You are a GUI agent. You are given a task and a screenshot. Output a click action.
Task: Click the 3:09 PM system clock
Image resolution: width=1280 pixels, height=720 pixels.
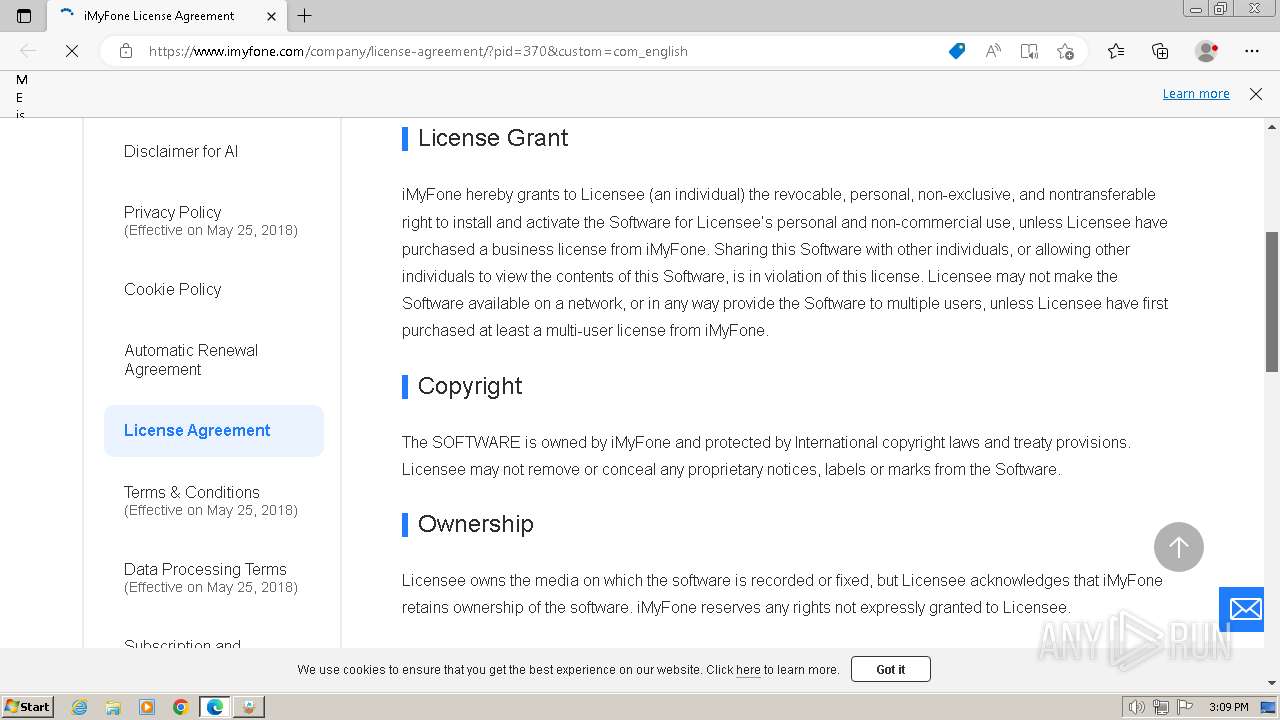tap(1229, 707)
